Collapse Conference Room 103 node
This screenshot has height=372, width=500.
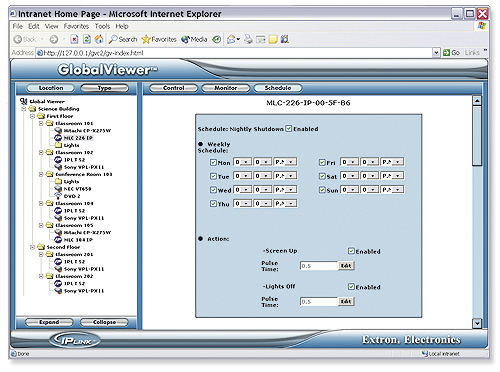[x=41, y=174]
